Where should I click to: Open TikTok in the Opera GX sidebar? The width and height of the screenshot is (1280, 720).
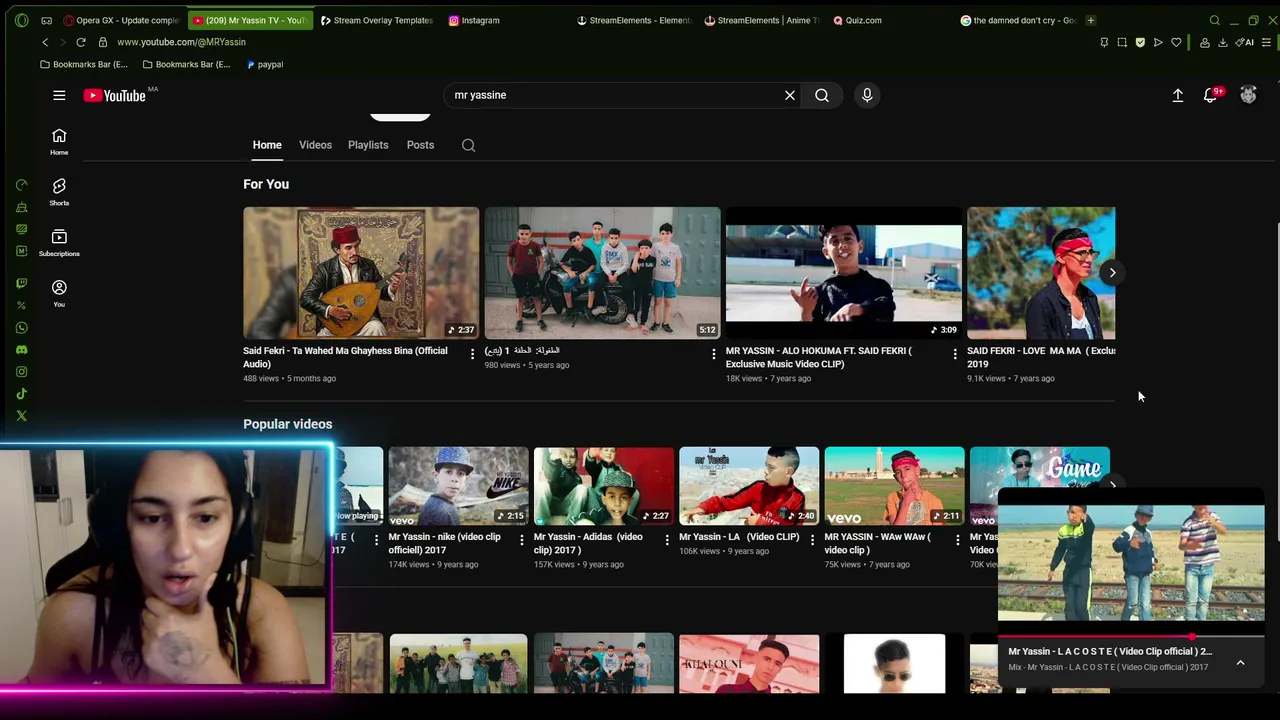point(21,394)
